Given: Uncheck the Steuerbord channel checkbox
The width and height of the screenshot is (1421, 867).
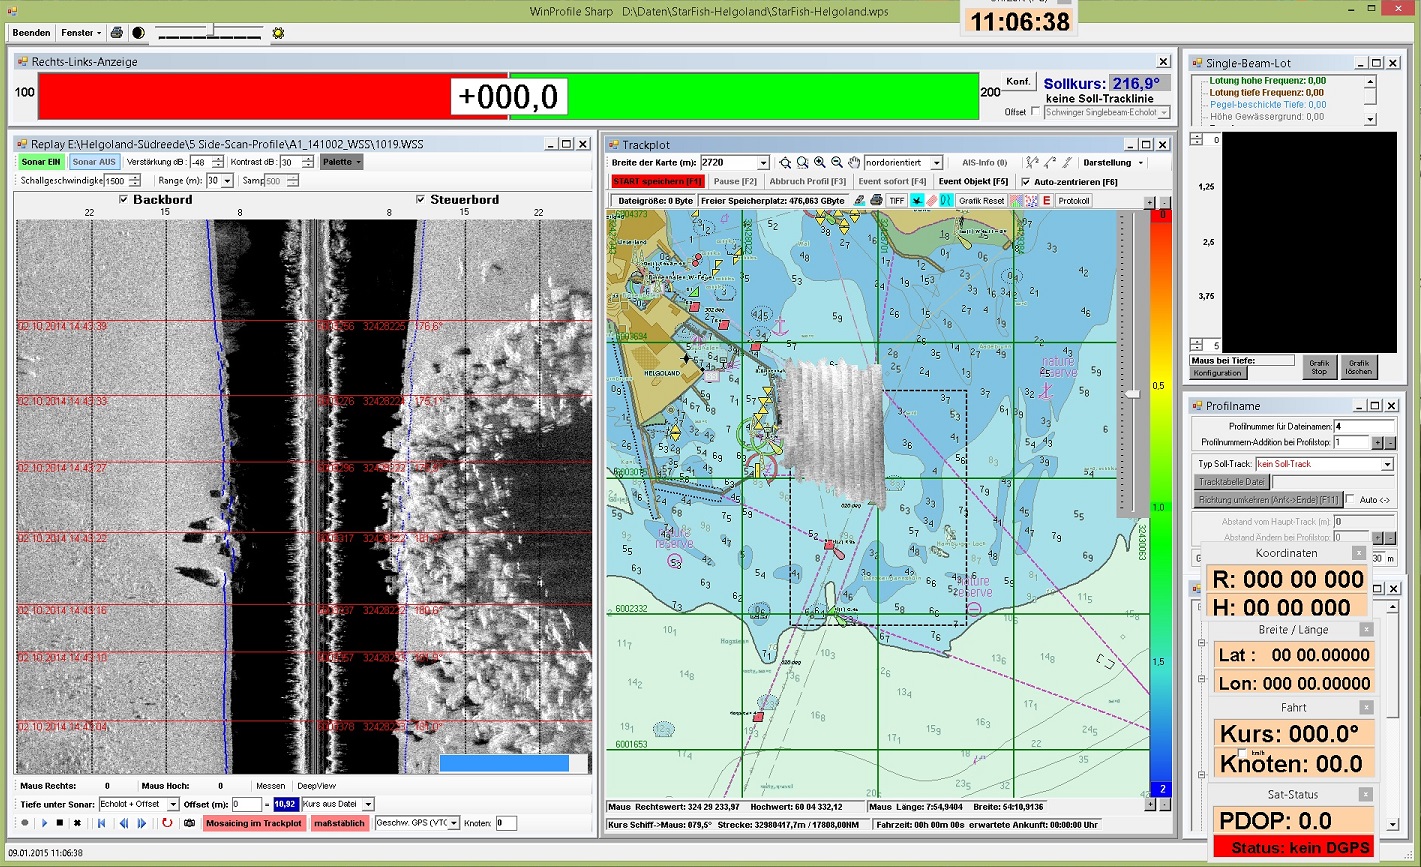Looking at the screenshot, I should click(x=420, y=200).
